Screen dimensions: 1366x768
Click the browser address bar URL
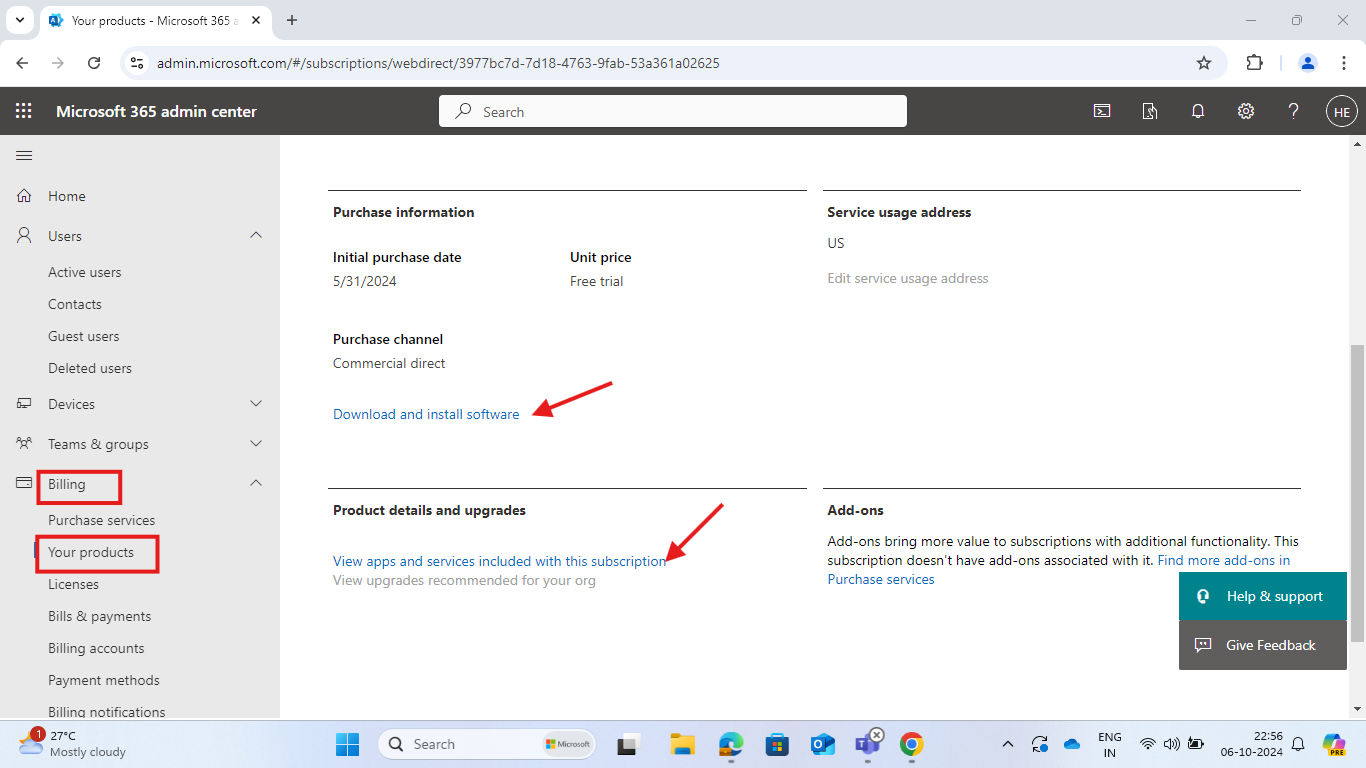point(438,63)
